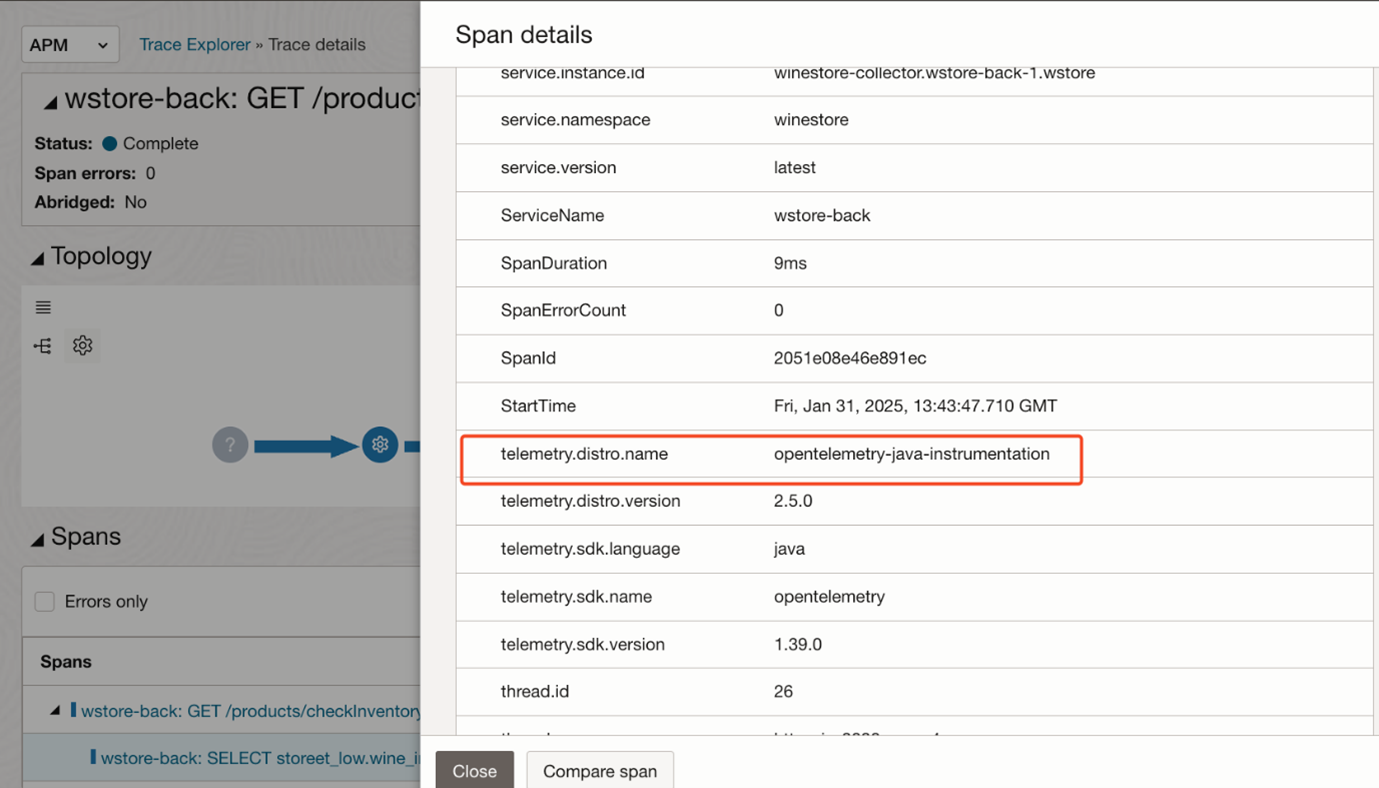This screenshot has height=788, width=1379.
Task: Collapse the Spans section
Action: (x=38, y=539)
